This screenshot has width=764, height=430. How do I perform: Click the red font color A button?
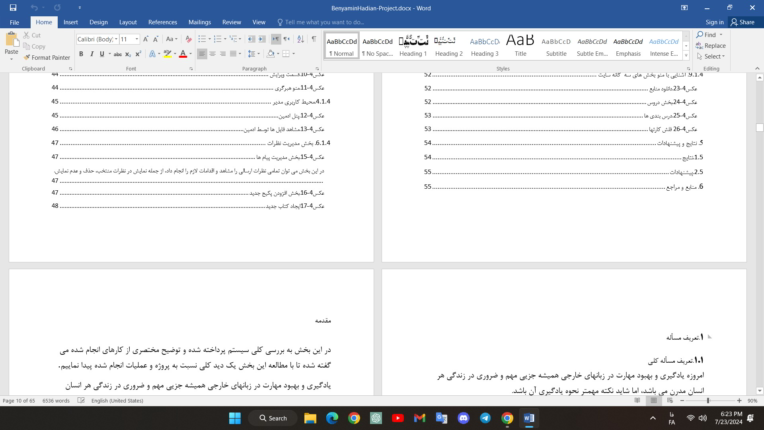[183, 54]
